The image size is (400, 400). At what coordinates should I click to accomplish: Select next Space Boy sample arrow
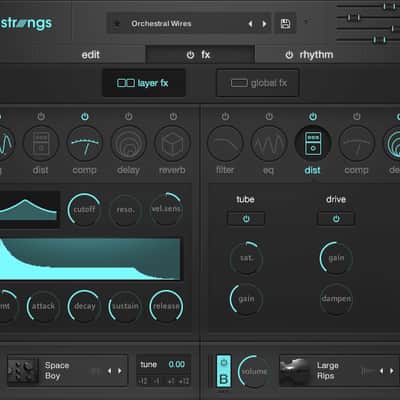[x=120, y=371]
